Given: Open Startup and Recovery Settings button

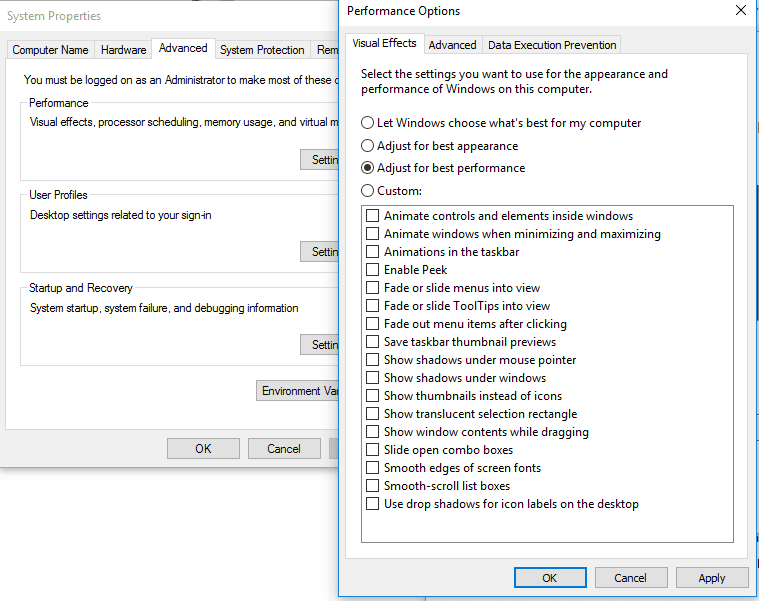Looking at the screenshot, I should tap(319, 345).
